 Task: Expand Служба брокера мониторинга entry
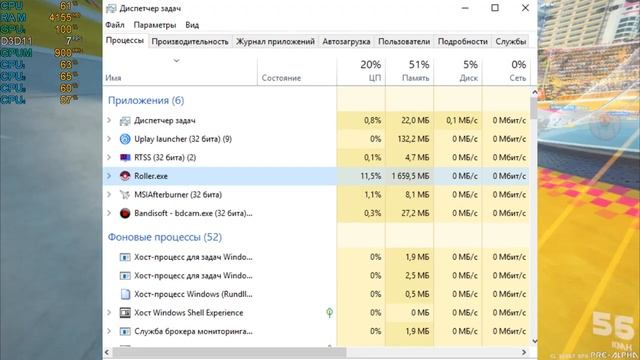[x=109, y=331]
